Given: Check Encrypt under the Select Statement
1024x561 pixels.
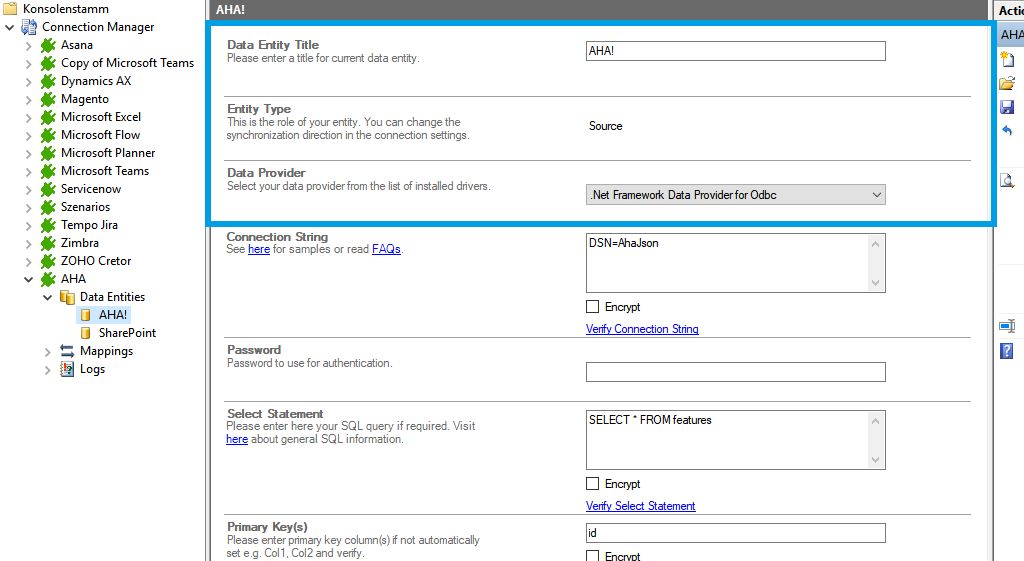Looking at the screenshot, I should click(593, 484).
